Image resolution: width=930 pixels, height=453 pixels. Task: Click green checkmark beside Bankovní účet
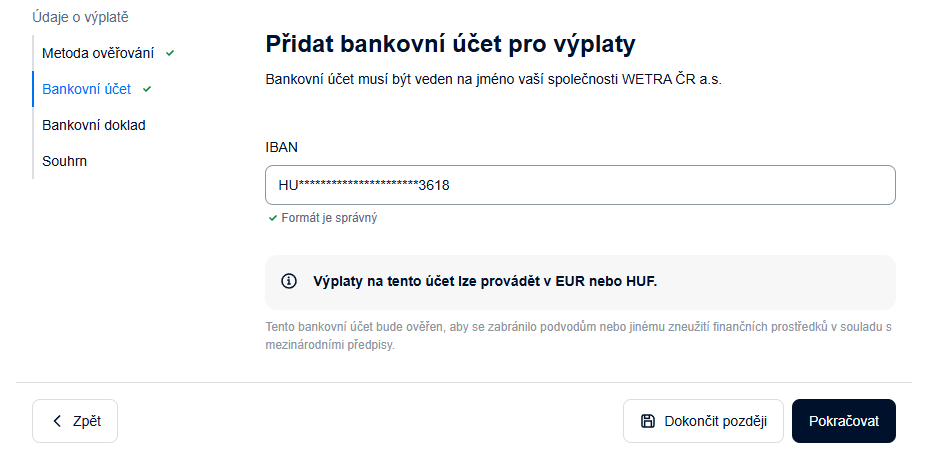click(x=147, y=89)
